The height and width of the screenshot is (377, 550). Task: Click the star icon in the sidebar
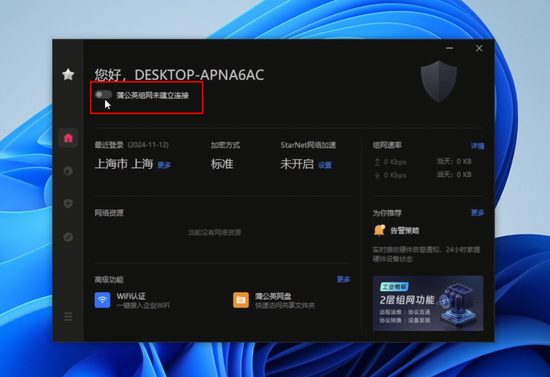[x=68, y=74]
